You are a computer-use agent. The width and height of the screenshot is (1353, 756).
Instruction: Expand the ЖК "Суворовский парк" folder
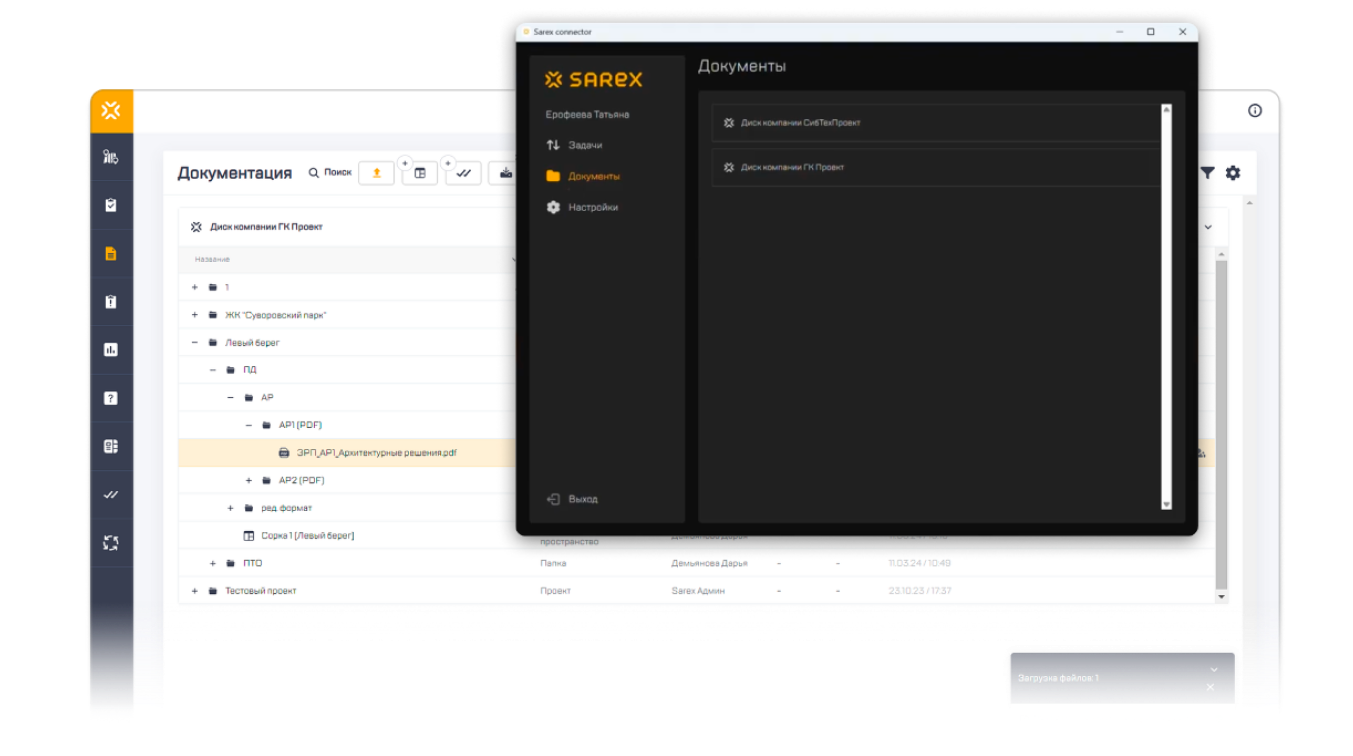[x=195, y=315]
